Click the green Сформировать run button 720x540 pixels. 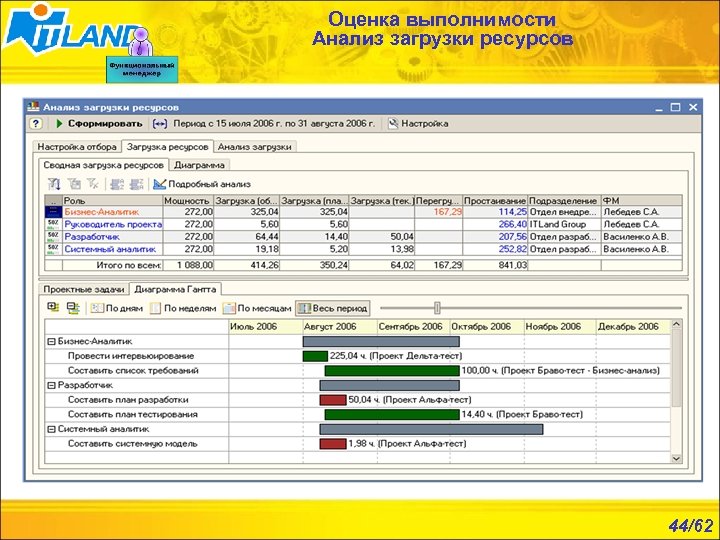coord(99,124)
